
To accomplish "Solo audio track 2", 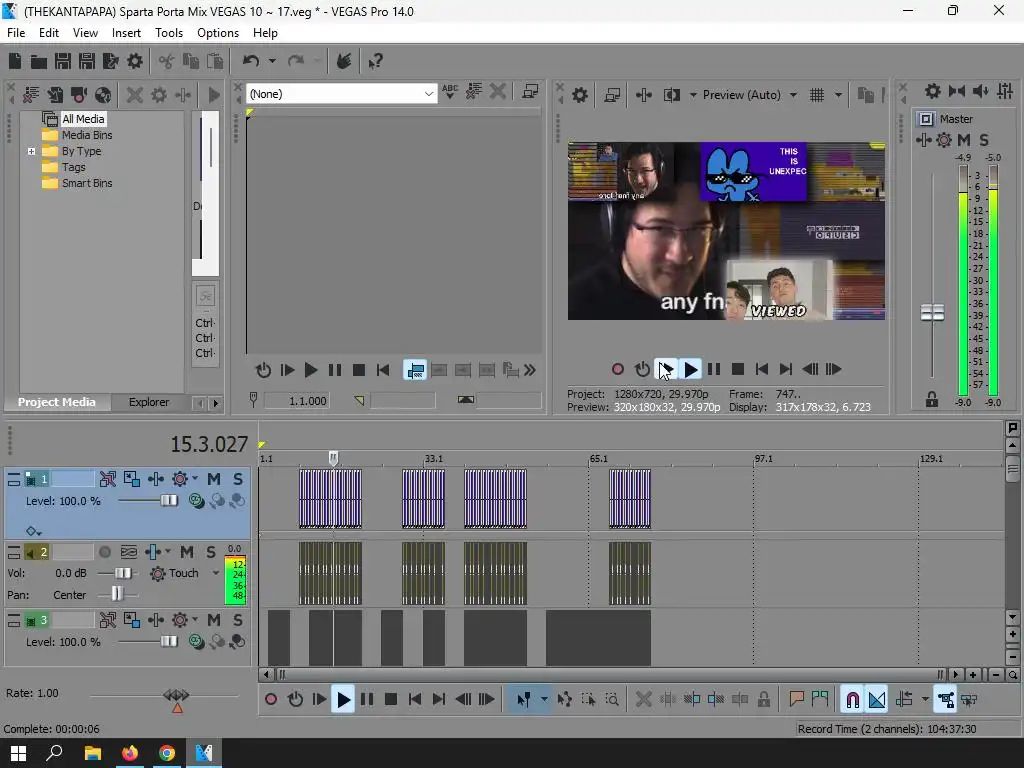I will click(210, 552).
